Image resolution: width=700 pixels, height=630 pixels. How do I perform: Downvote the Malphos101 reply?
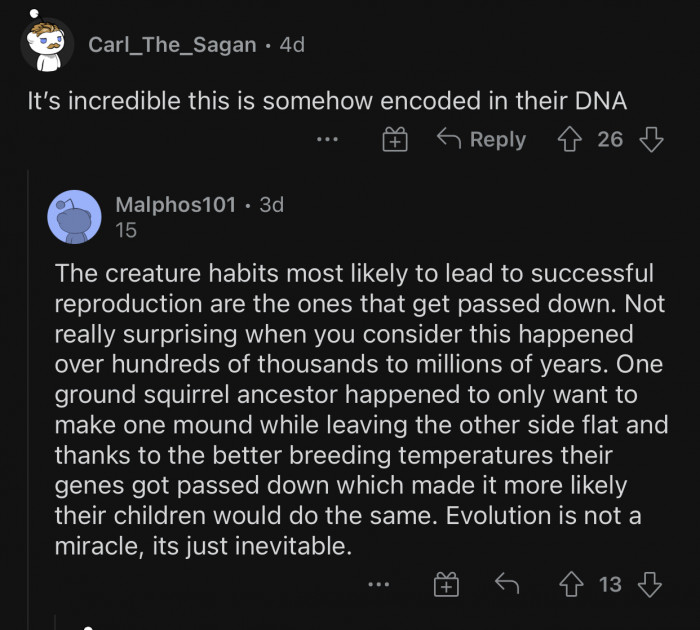point(651,584)
